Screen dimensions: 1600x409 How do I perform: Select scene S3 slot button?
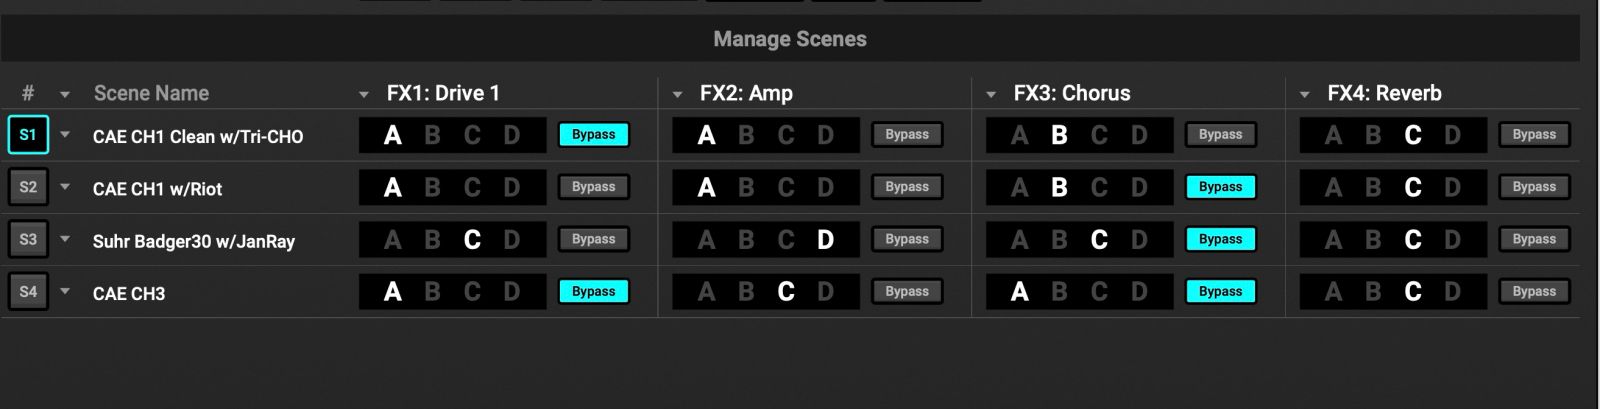coord(28,240)
